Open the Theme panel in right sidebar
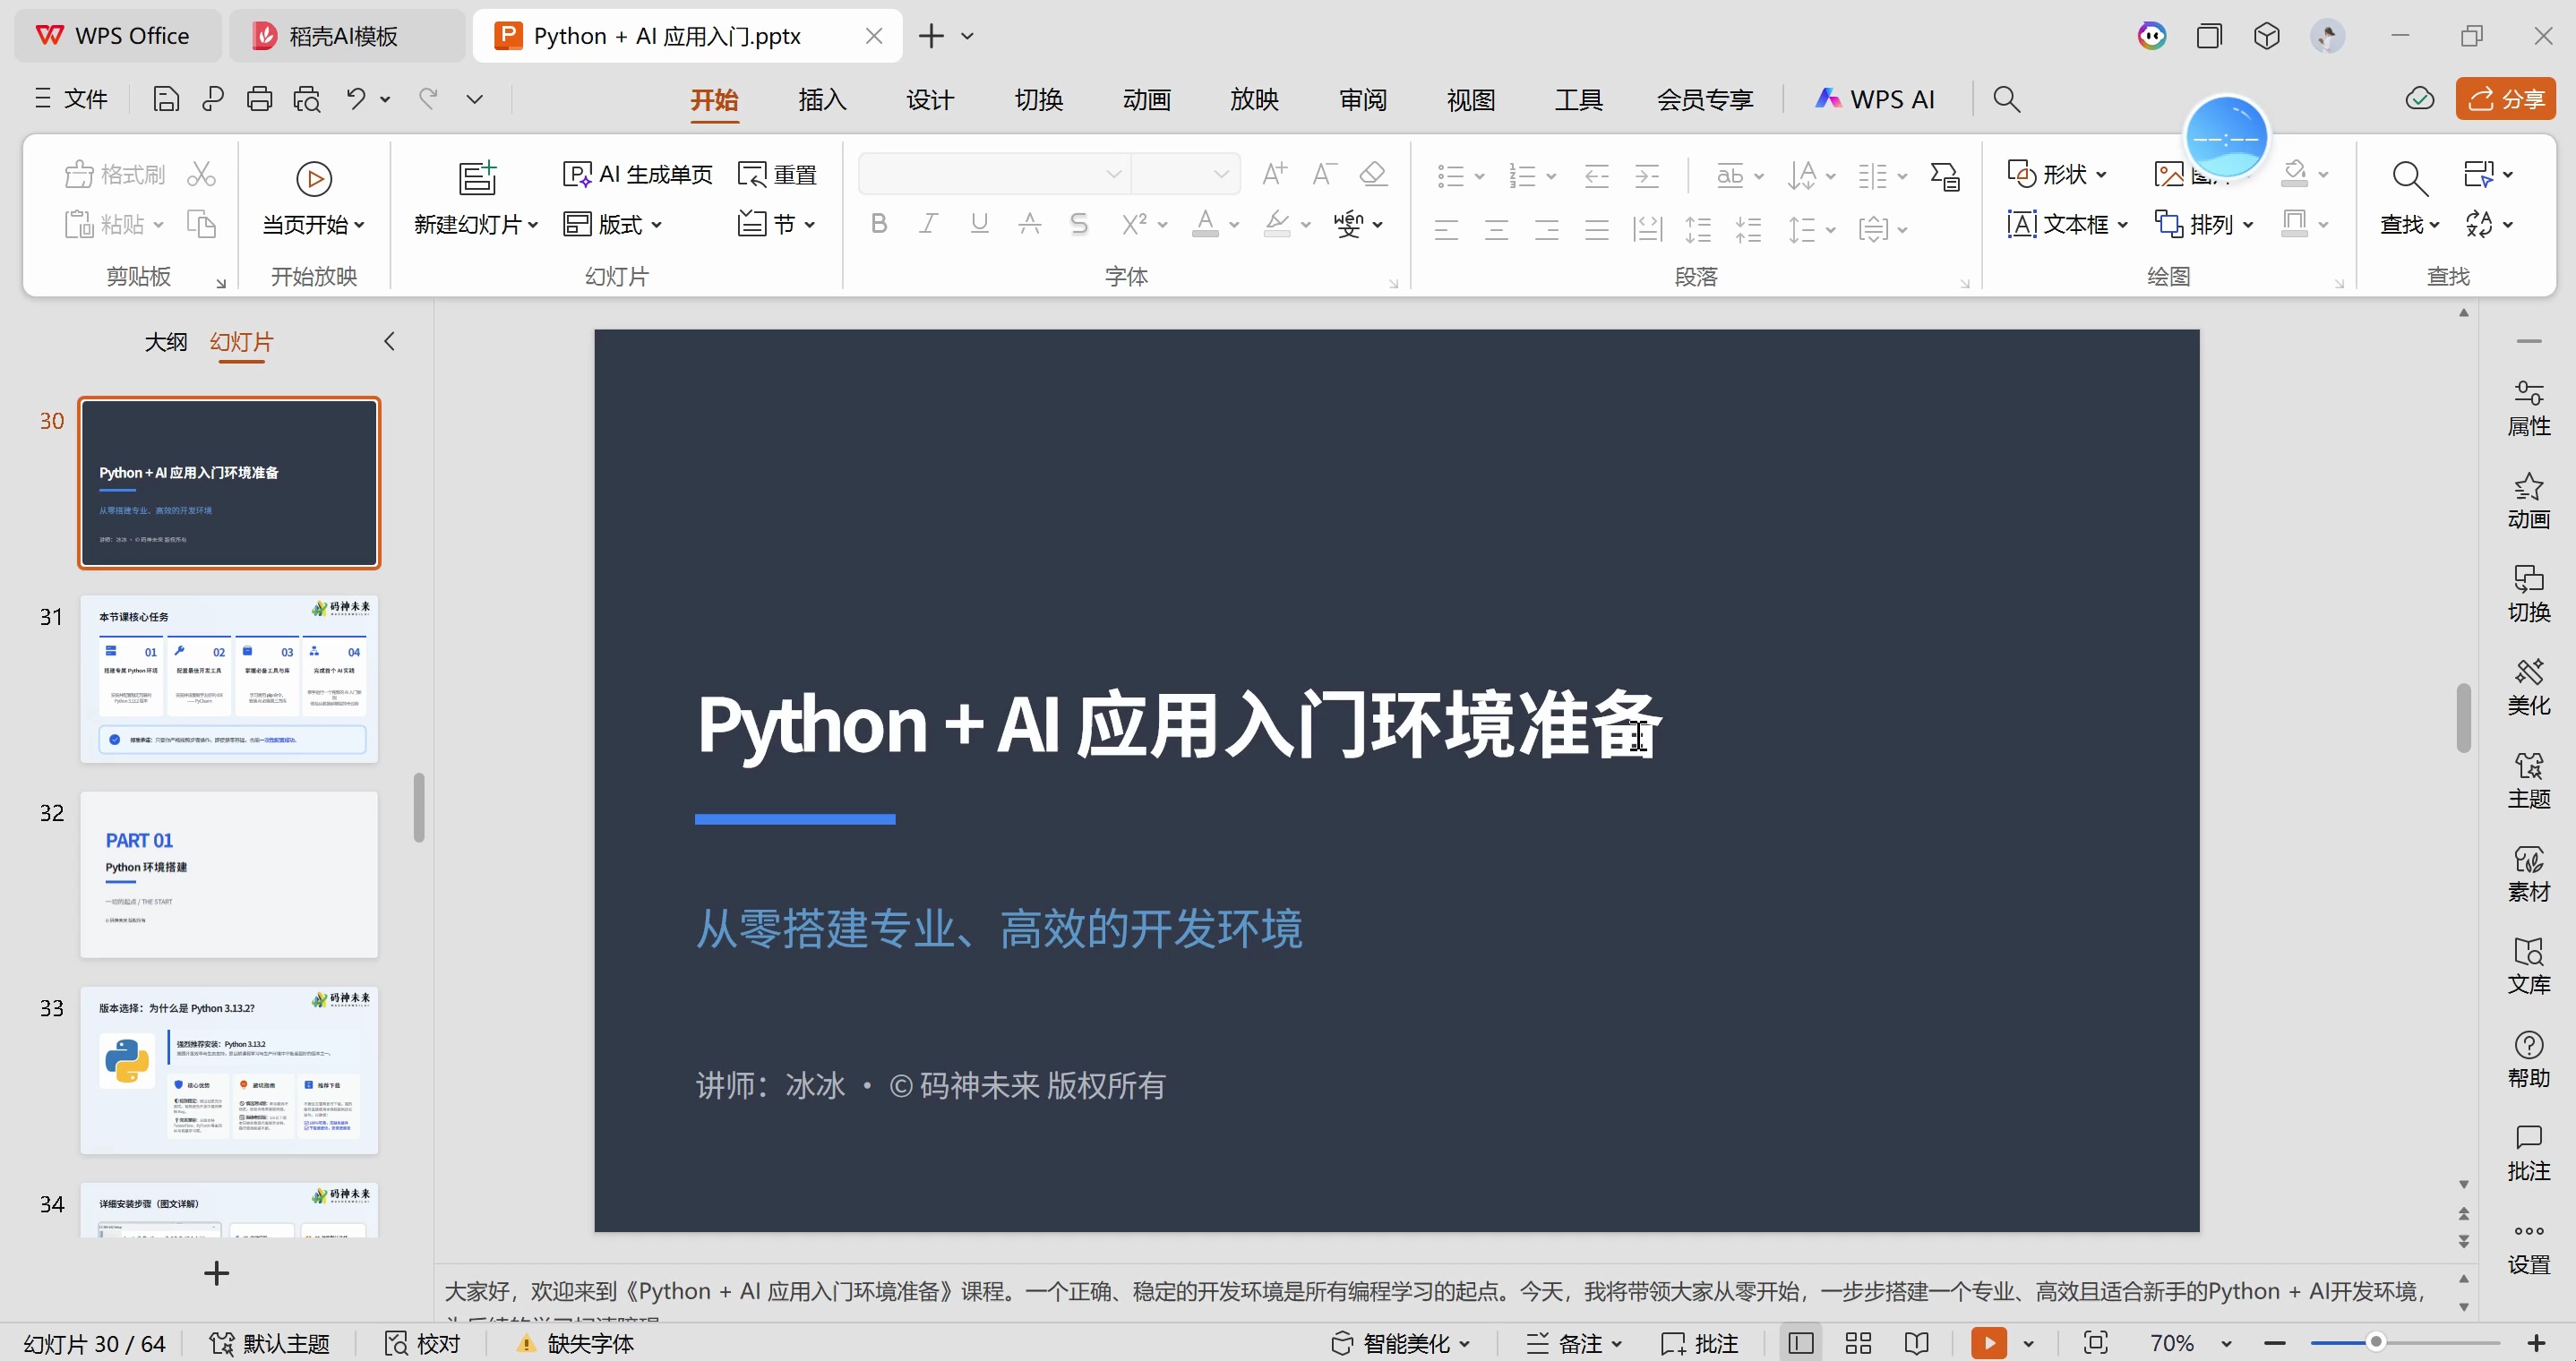The height and width of the screenshot is (1361, 2576). click(2529, 780)
